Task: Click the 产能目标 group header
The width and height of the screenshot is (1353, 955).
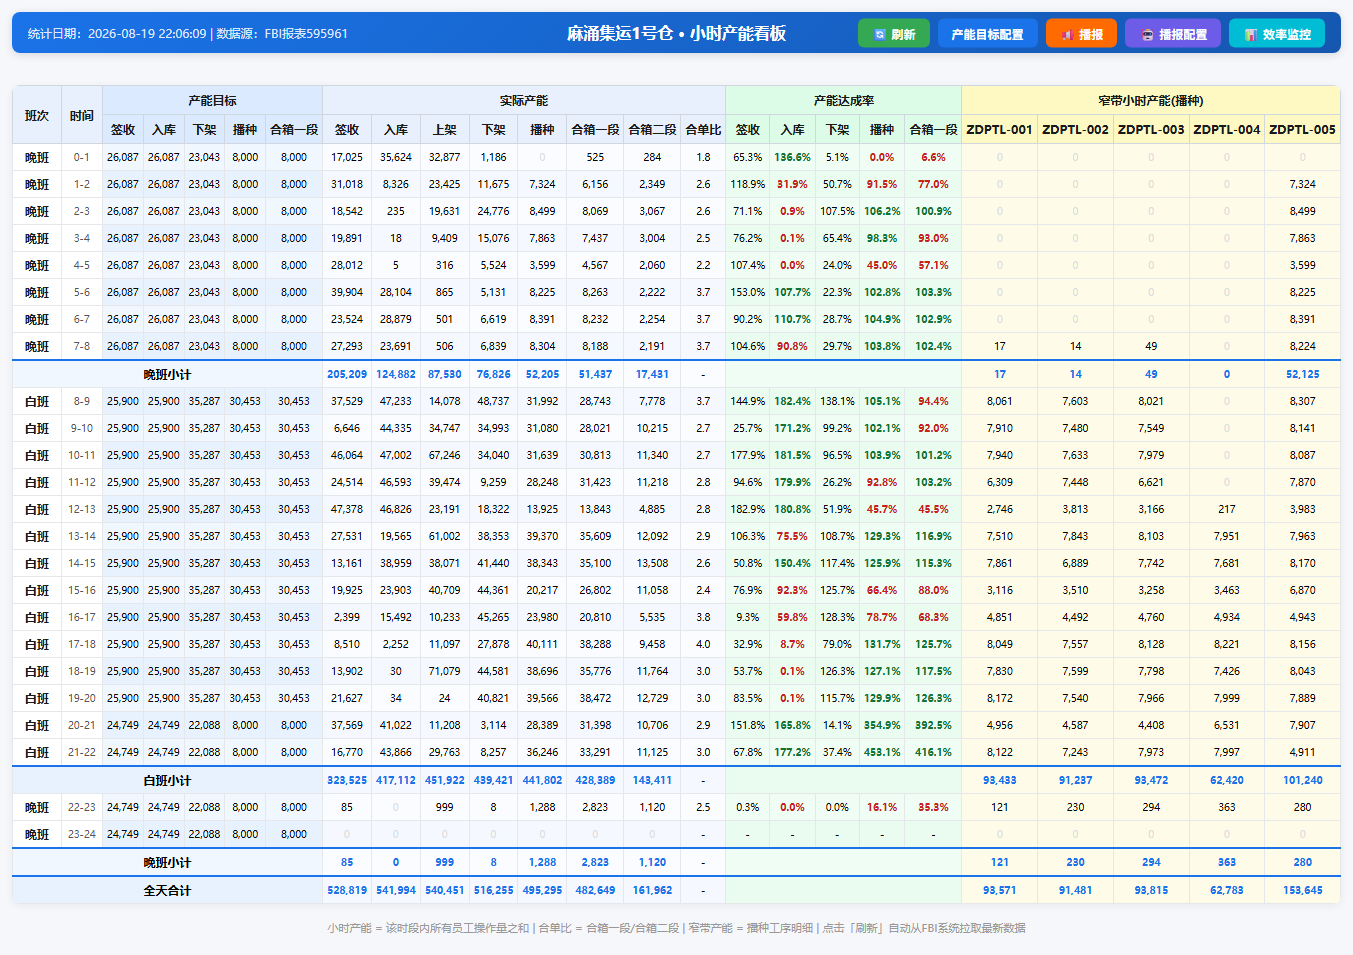Action: click(212, 101)
